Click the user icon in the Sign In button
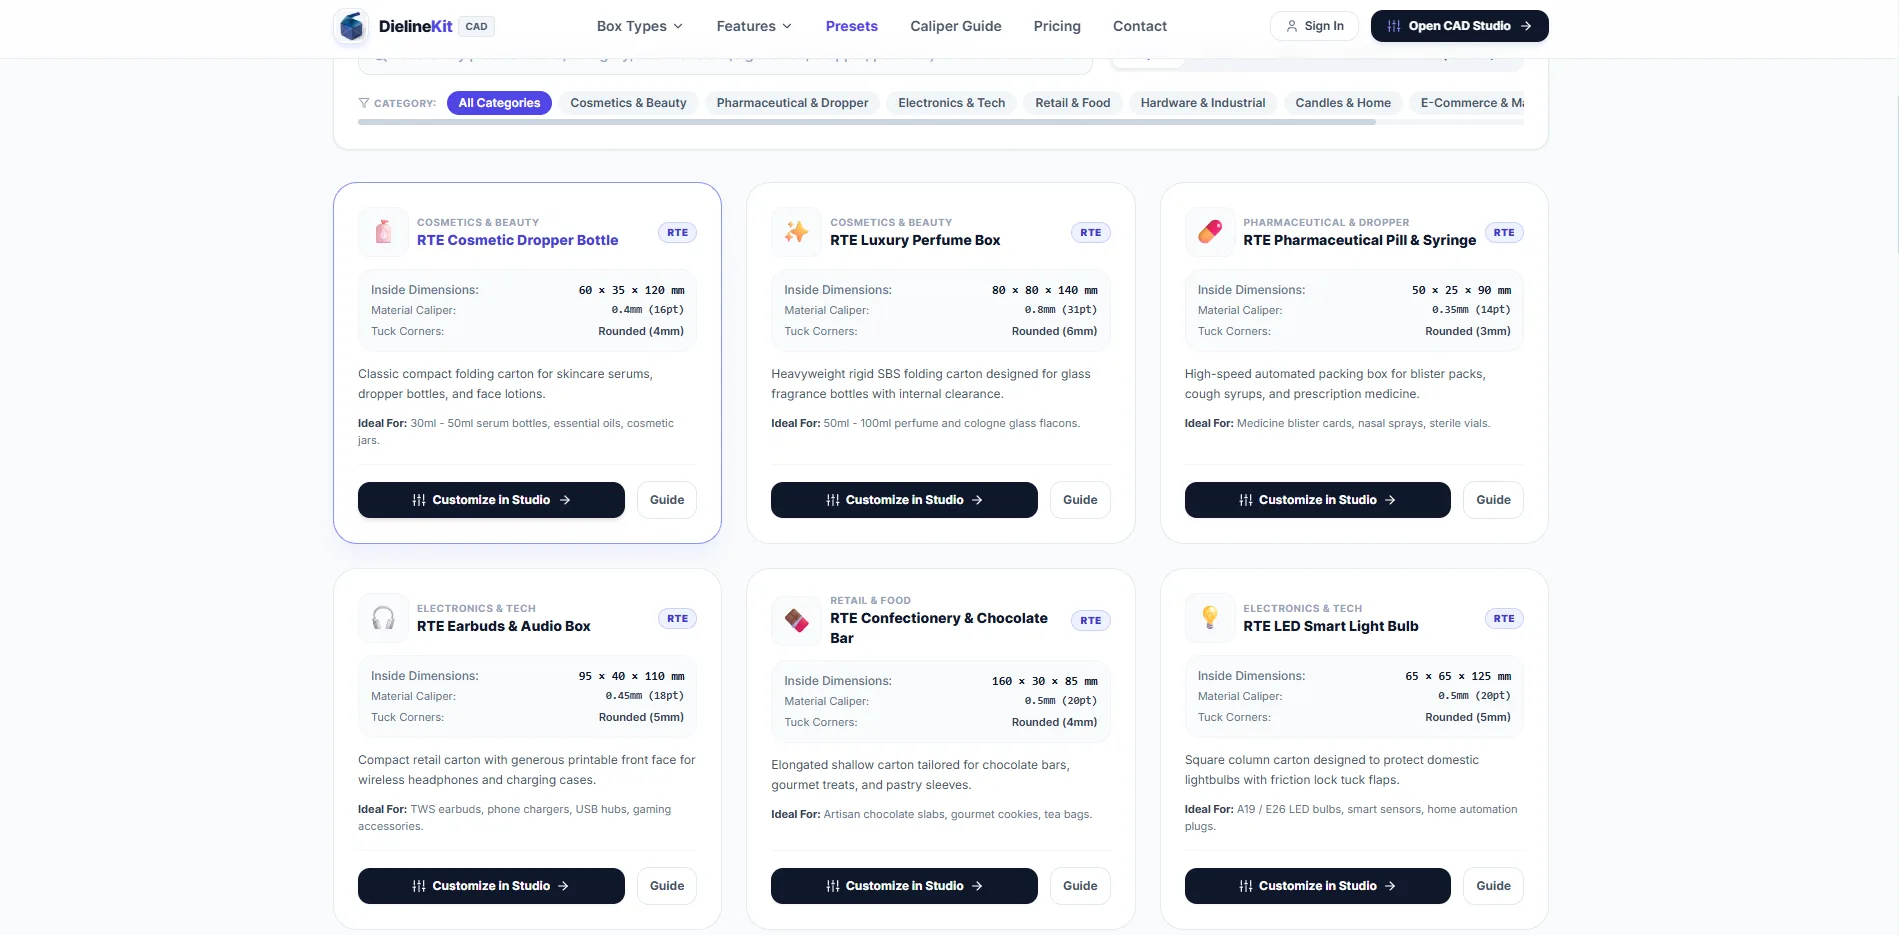1899x935 pixels. [1292, 26]
